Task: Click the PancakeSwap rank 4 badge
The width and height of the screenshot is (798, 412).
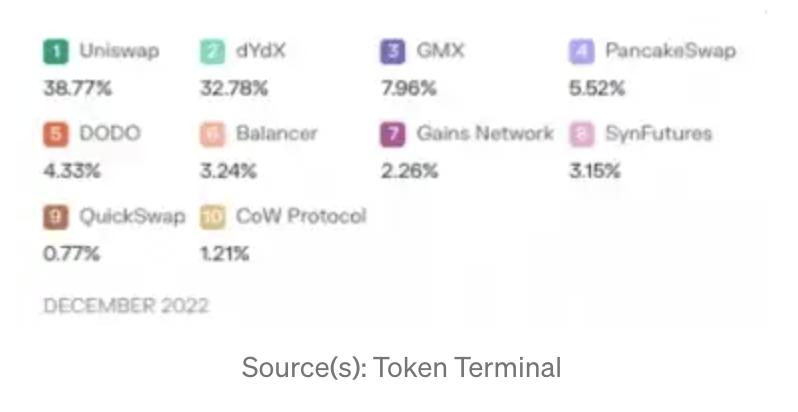Action: [582, 52]
